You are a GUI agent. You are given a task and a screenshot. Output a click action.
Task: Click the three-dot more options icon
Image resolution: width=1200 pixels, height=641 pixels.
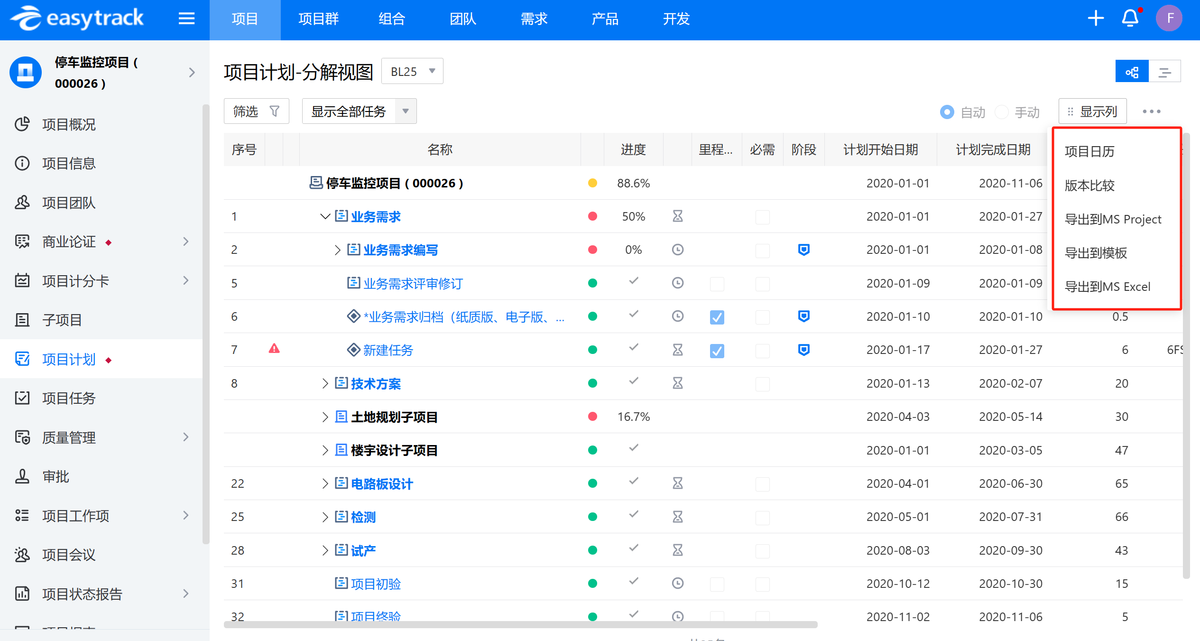tap(1152, 112)
